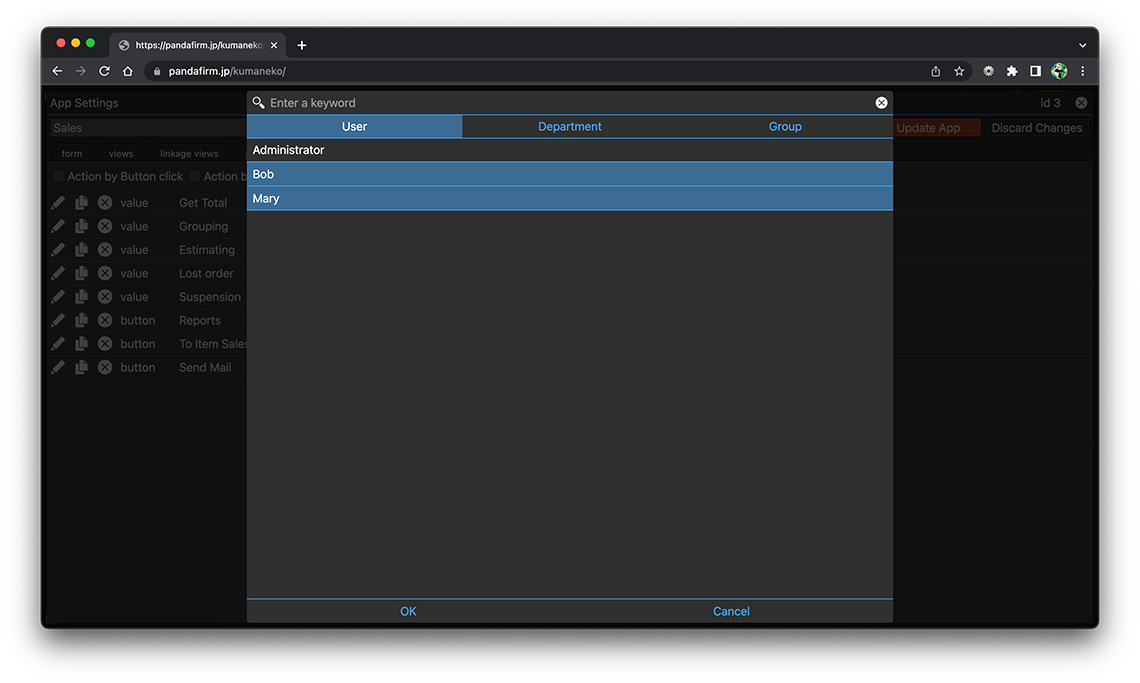Image resolution: width=1140 pixels, height=683 pixels.
Task: Open the browser Extensions puzzle icon
Action: point(1012,71)
